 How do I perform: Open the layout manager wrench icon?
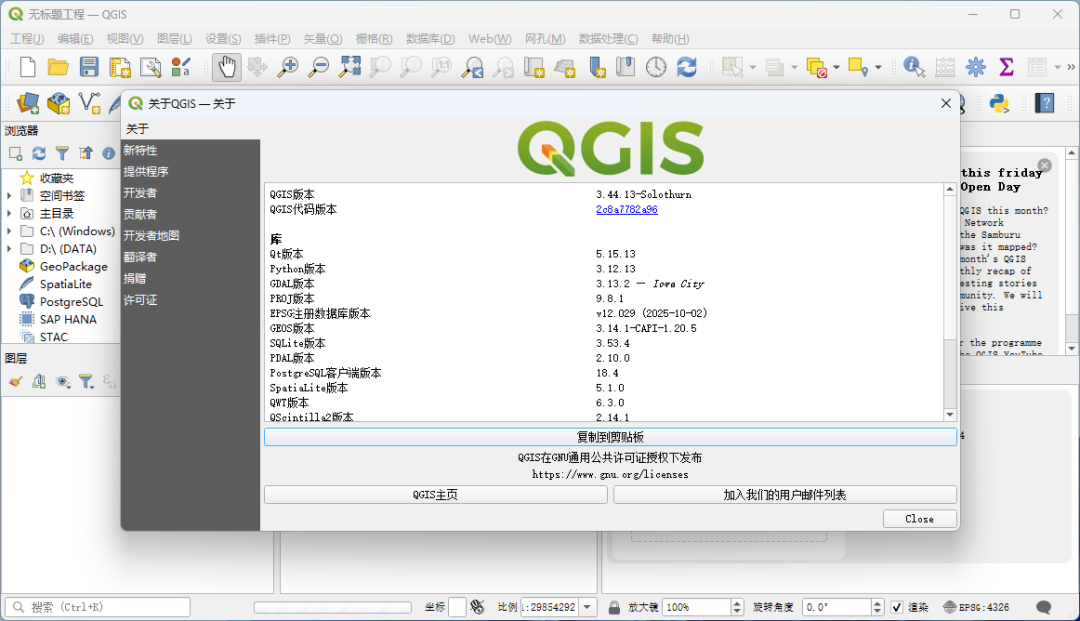(x=150, y=67)
